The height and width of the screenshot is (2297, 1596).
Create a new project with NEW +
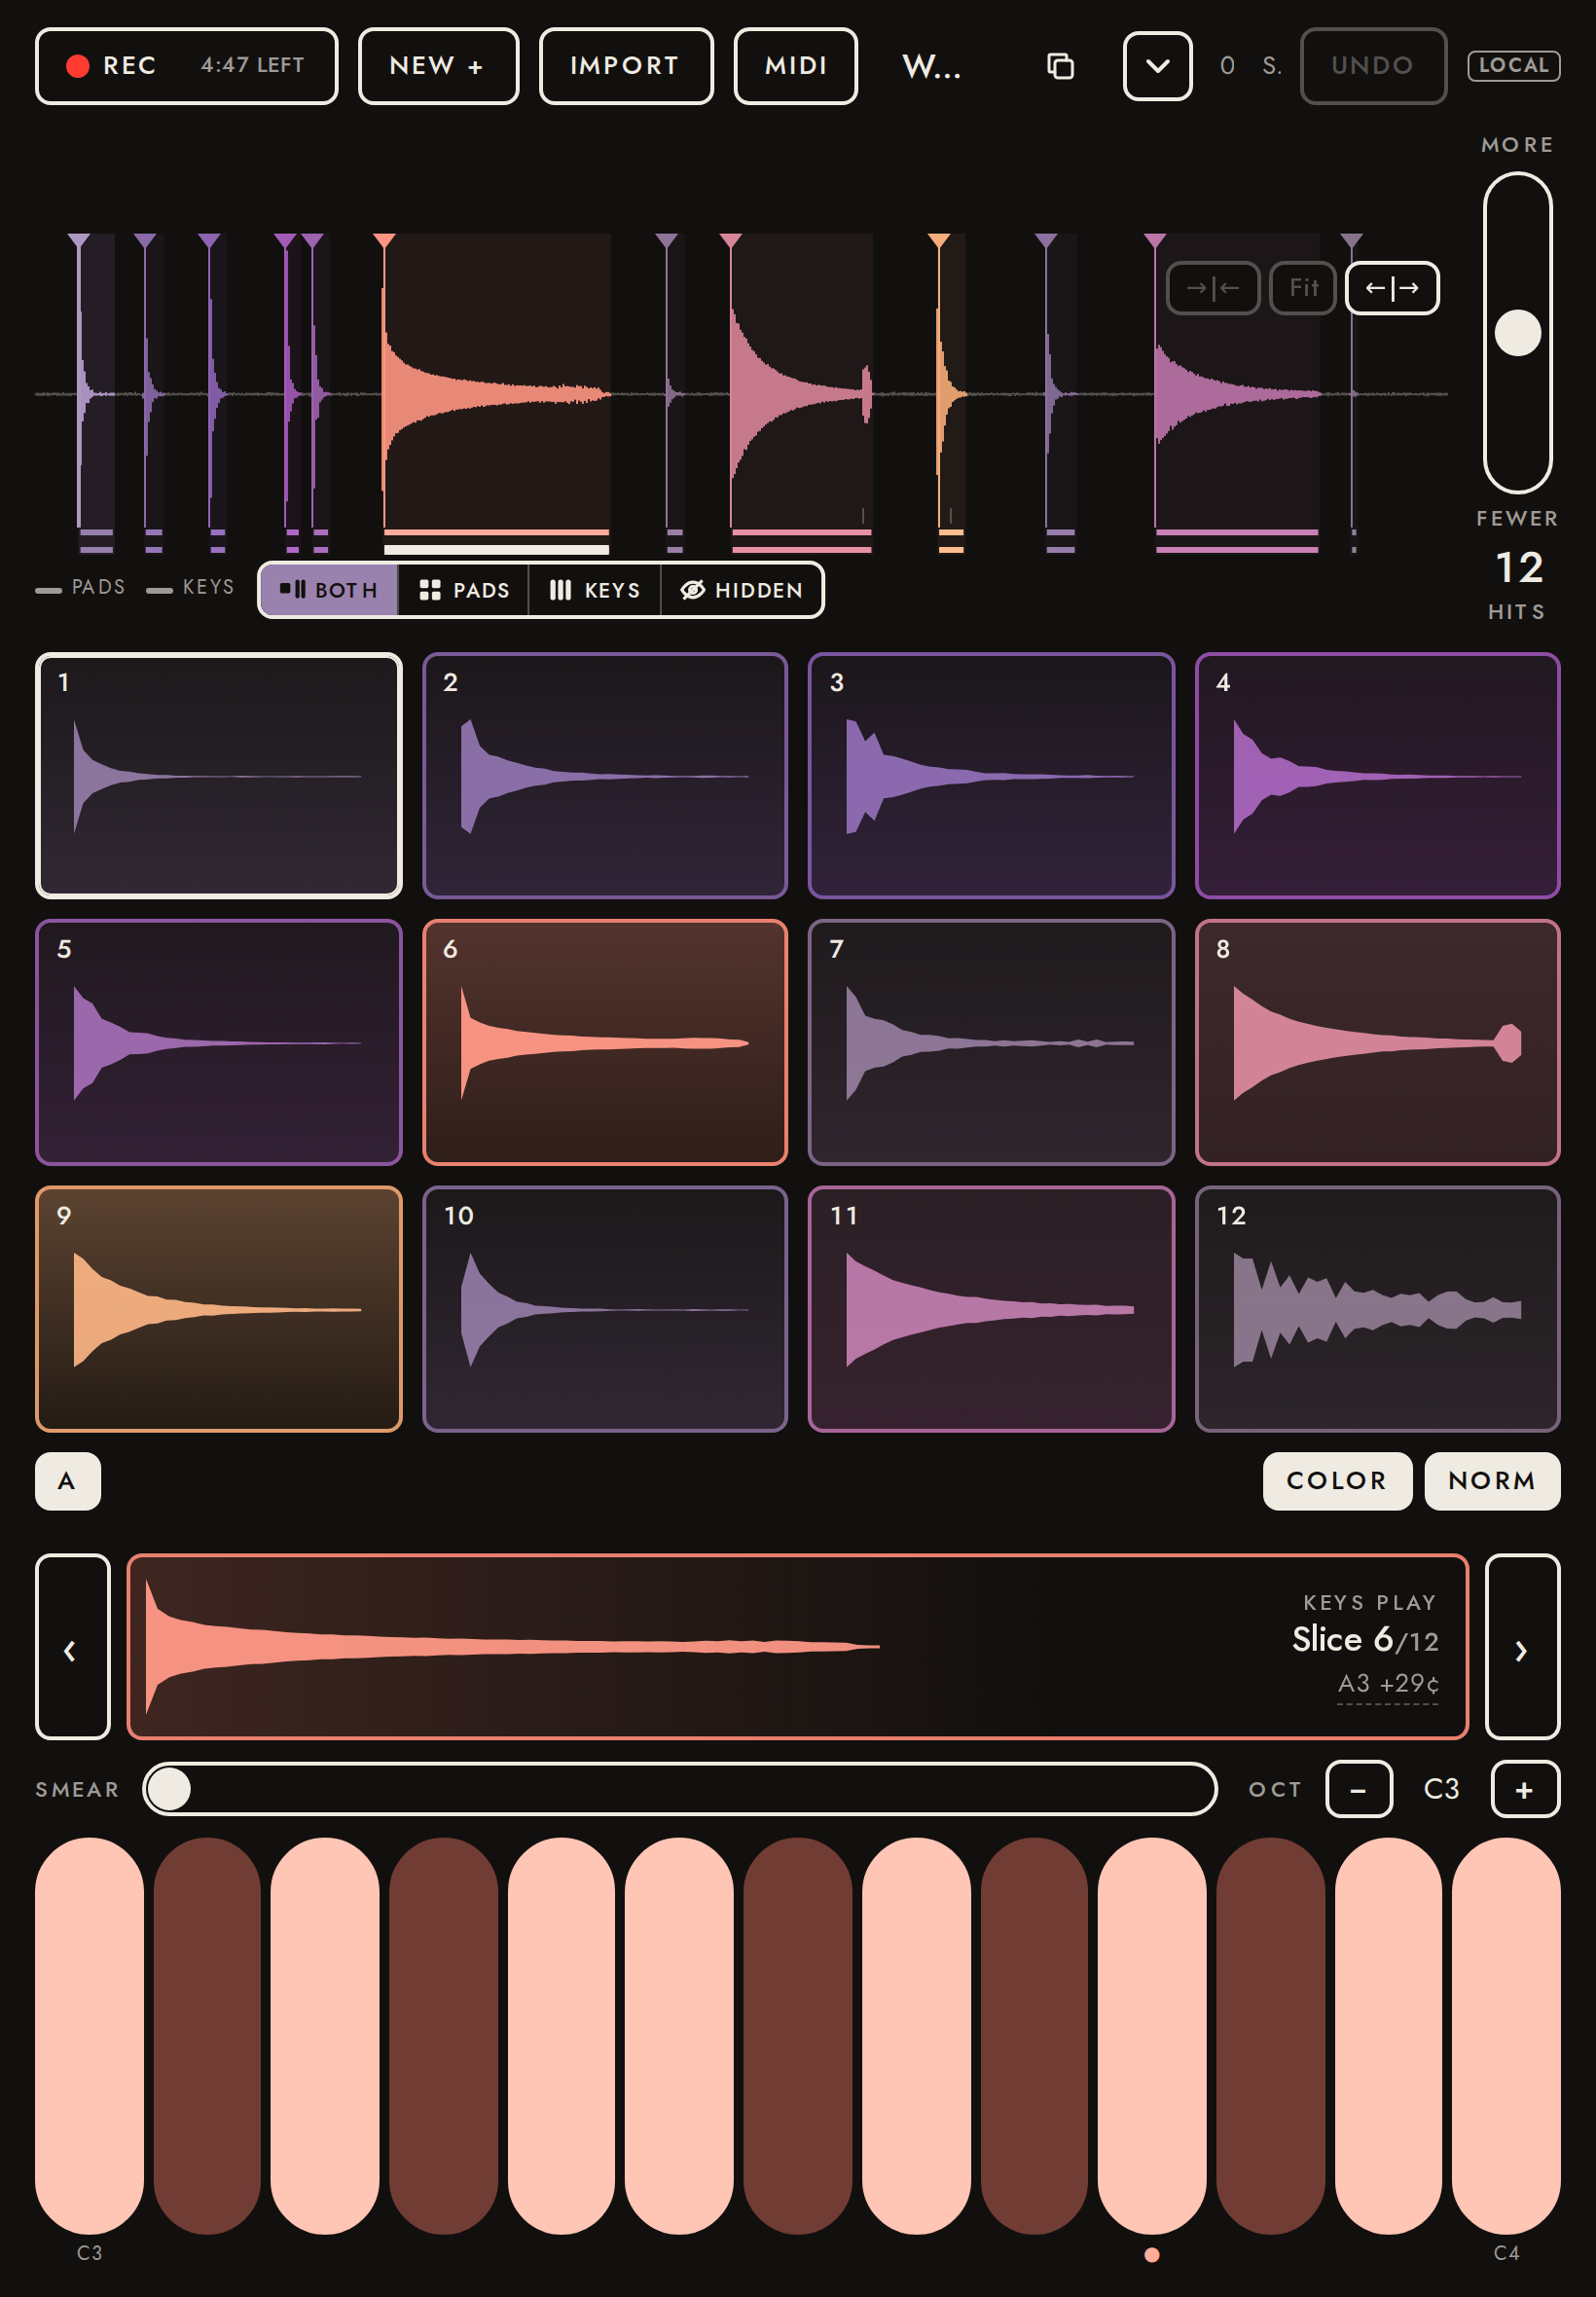click(438, 66)
